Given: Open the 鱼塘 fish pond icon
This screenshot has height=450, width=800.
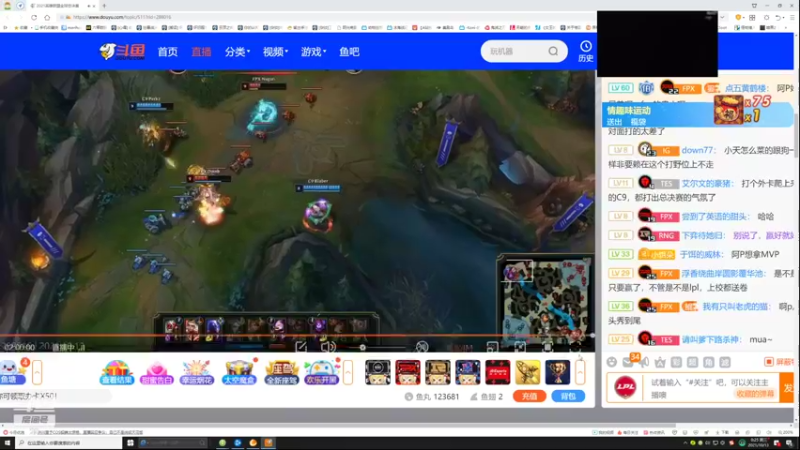Looking at the screenshot, I should coord(13,372).
